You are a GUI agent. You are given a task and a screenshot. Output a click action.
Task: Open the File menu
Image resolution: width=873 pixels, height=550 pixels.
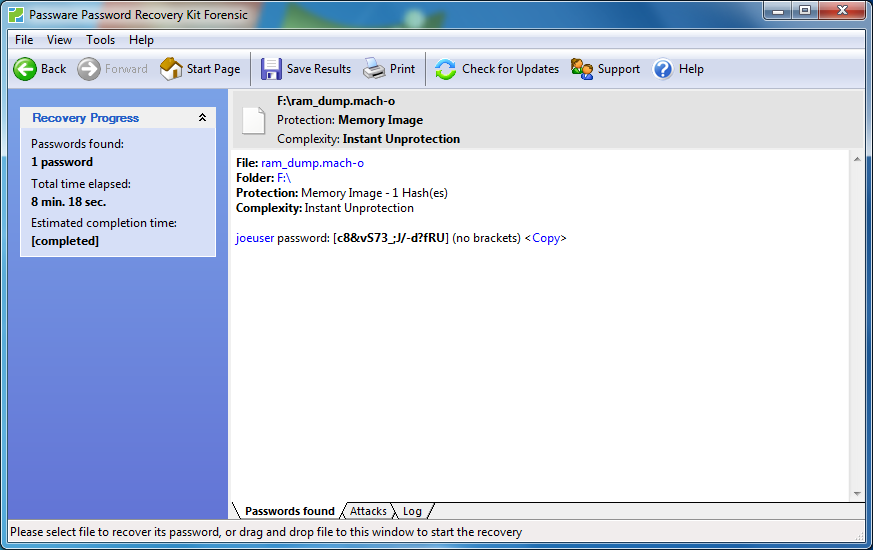pos(24,40)
